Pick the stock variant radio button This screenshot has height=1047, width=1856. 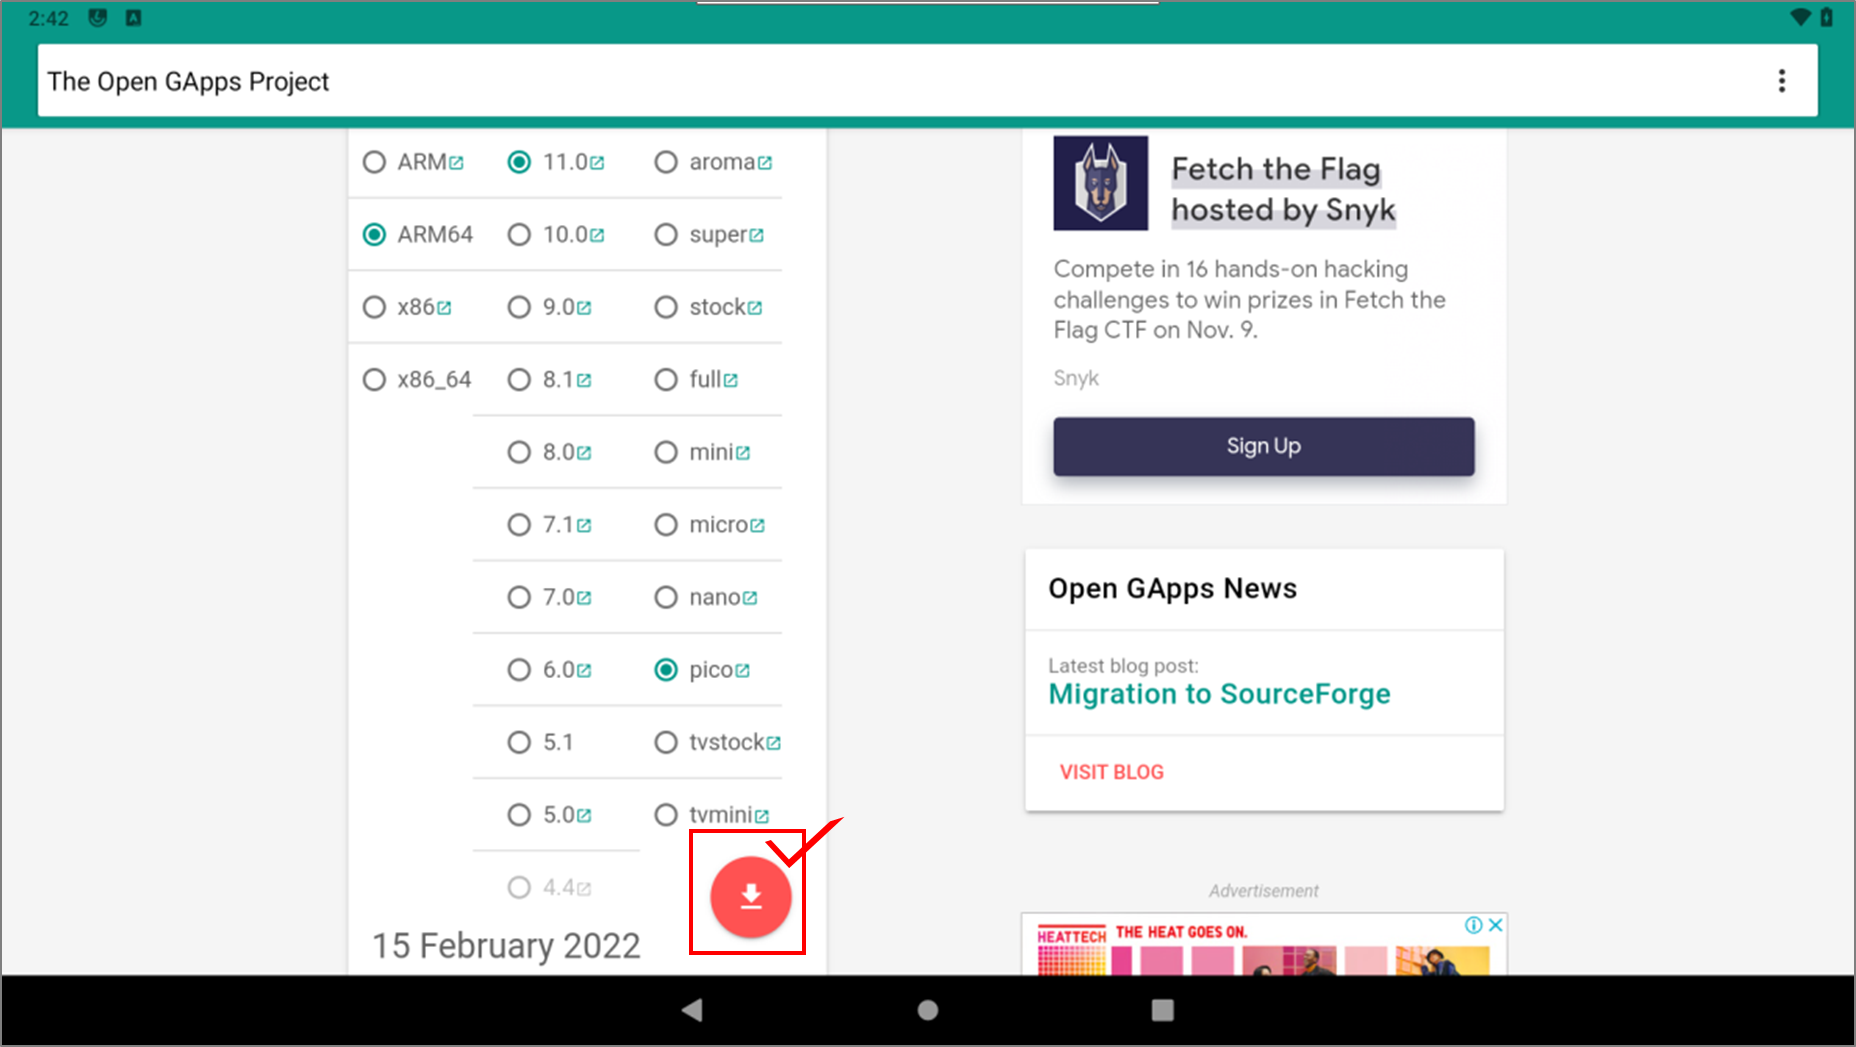[666, 307]
